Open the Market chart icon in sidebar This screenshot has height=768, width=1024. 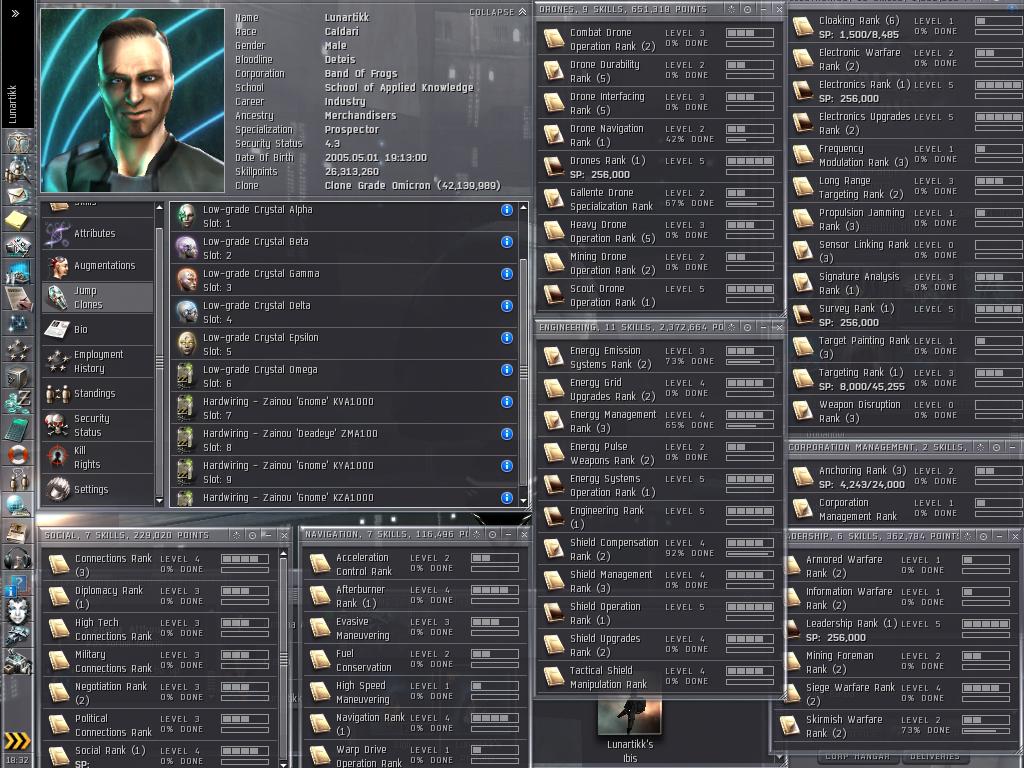(x=17, y=271)
